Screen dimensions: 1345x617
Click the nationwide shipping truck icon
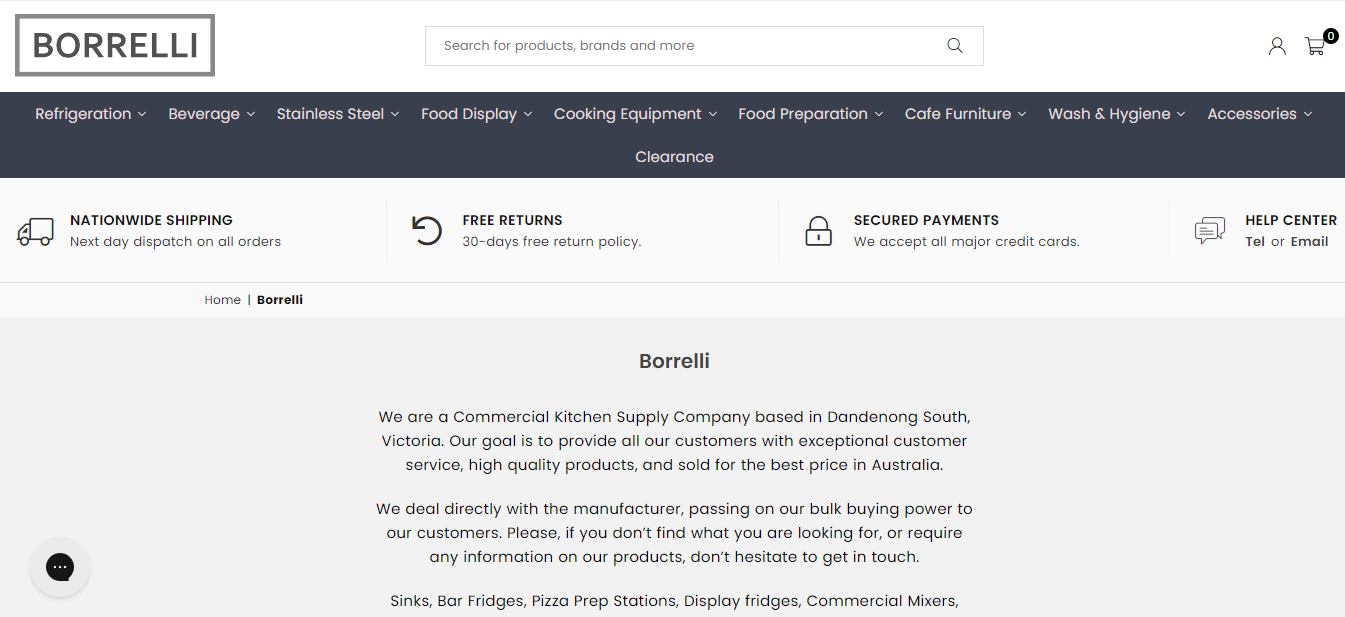(36, 231)
